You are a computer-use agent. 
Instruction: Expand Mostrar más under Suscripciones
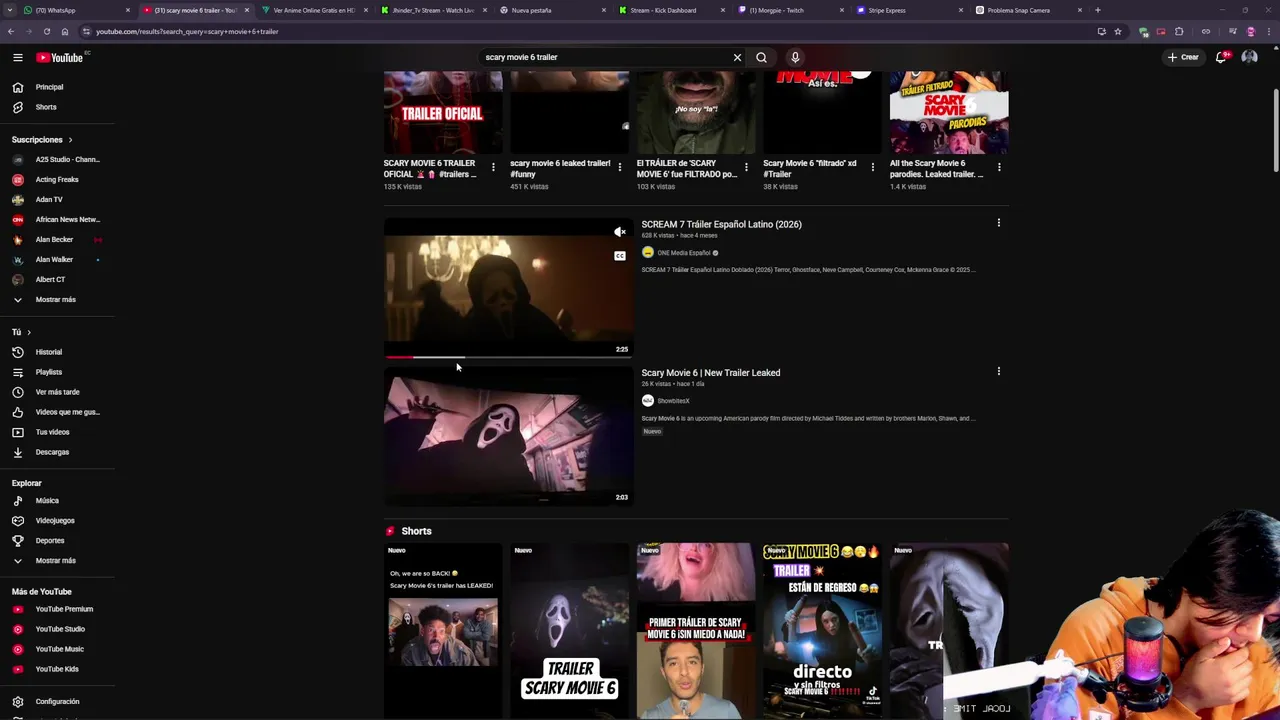pyautogui.click(x=57, y=299)
